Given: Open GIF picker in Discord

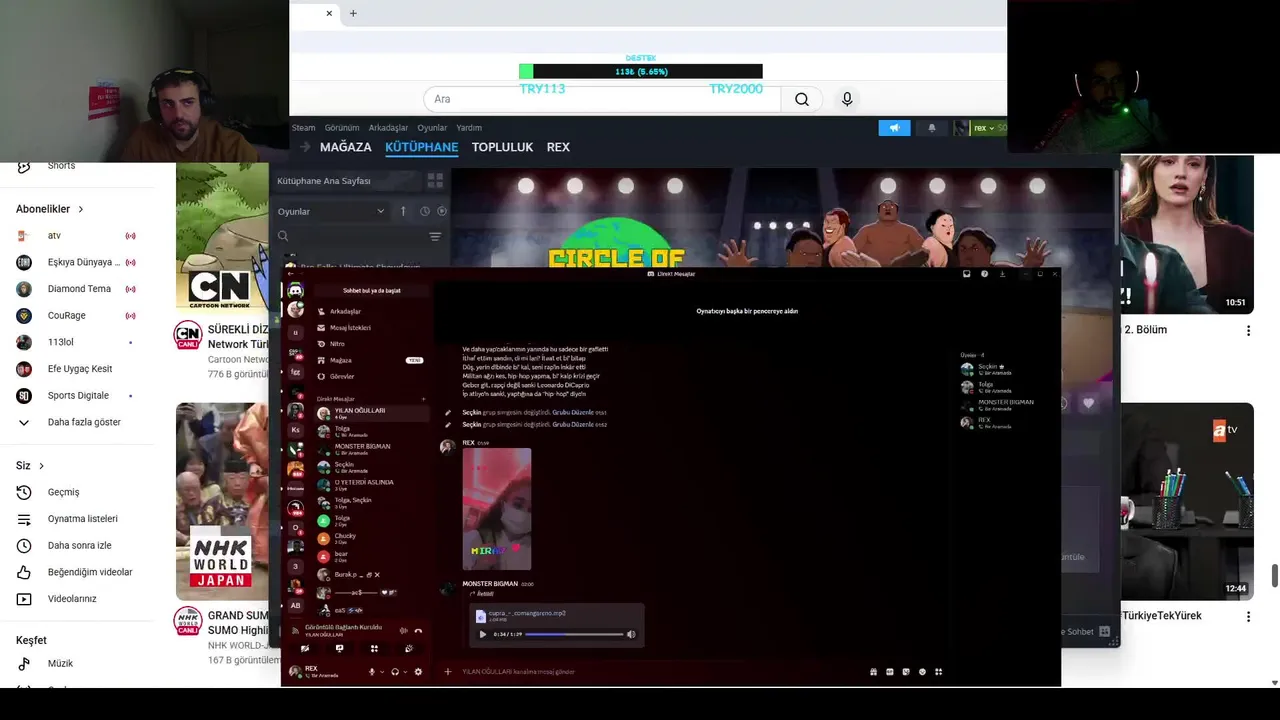Looking at the screenshot, I should point(890,672).
